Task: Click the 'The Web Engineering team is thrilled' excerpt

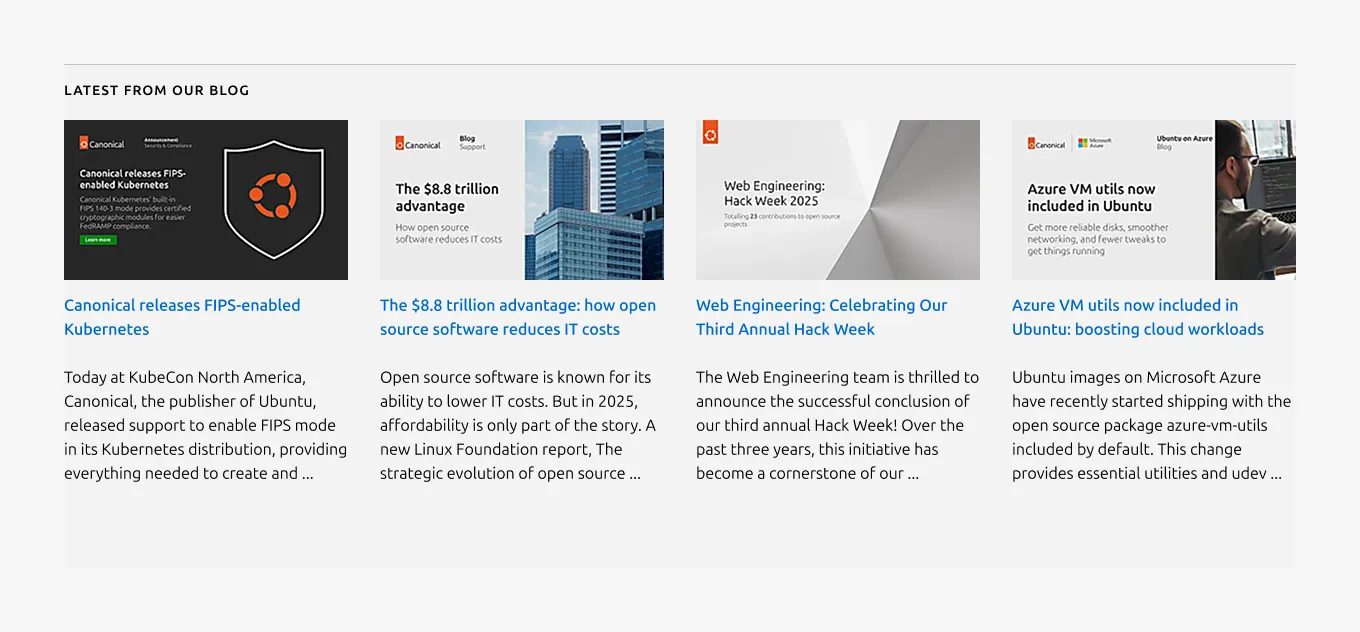Action: click(838, 425)
